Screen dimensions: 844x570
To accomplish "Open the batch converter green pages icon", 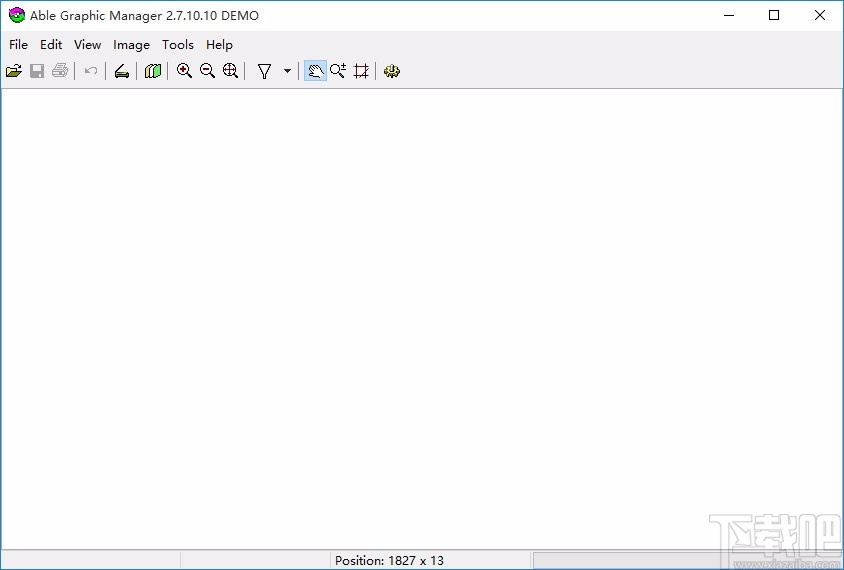I will (x=153, y=71).
